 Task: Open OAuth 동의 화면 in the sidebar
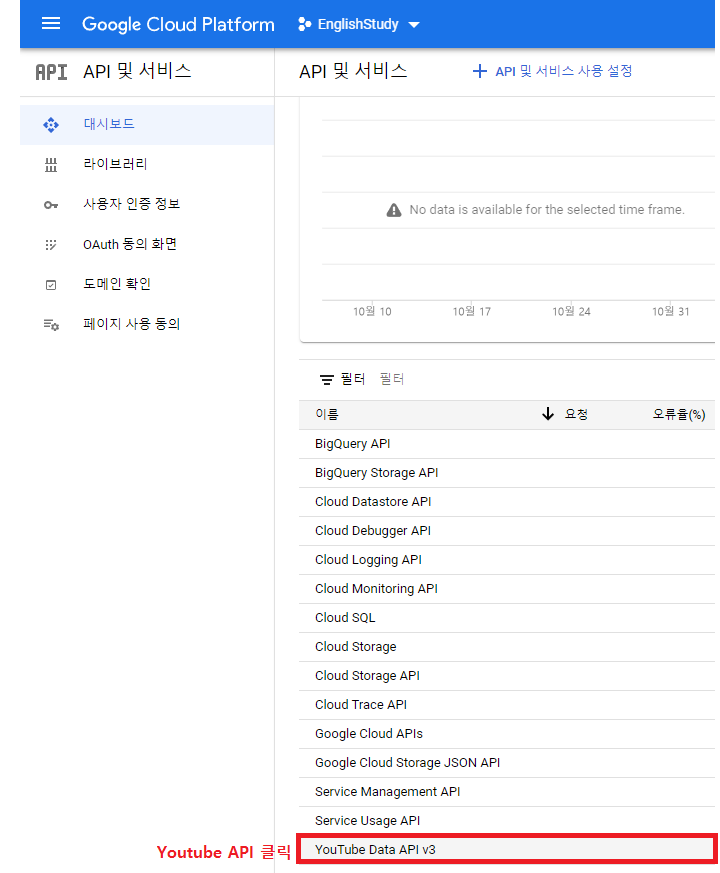tap(147, 244)
